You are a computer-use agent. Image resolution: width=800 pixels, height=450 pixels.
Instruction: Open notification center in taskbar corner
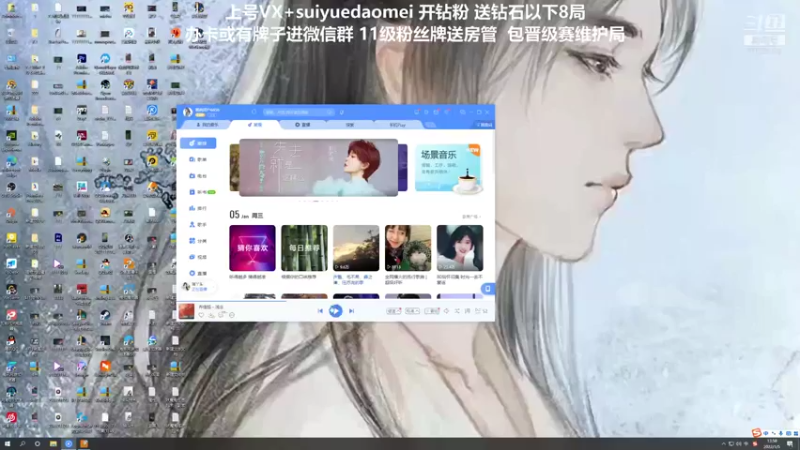pos(790,444)
